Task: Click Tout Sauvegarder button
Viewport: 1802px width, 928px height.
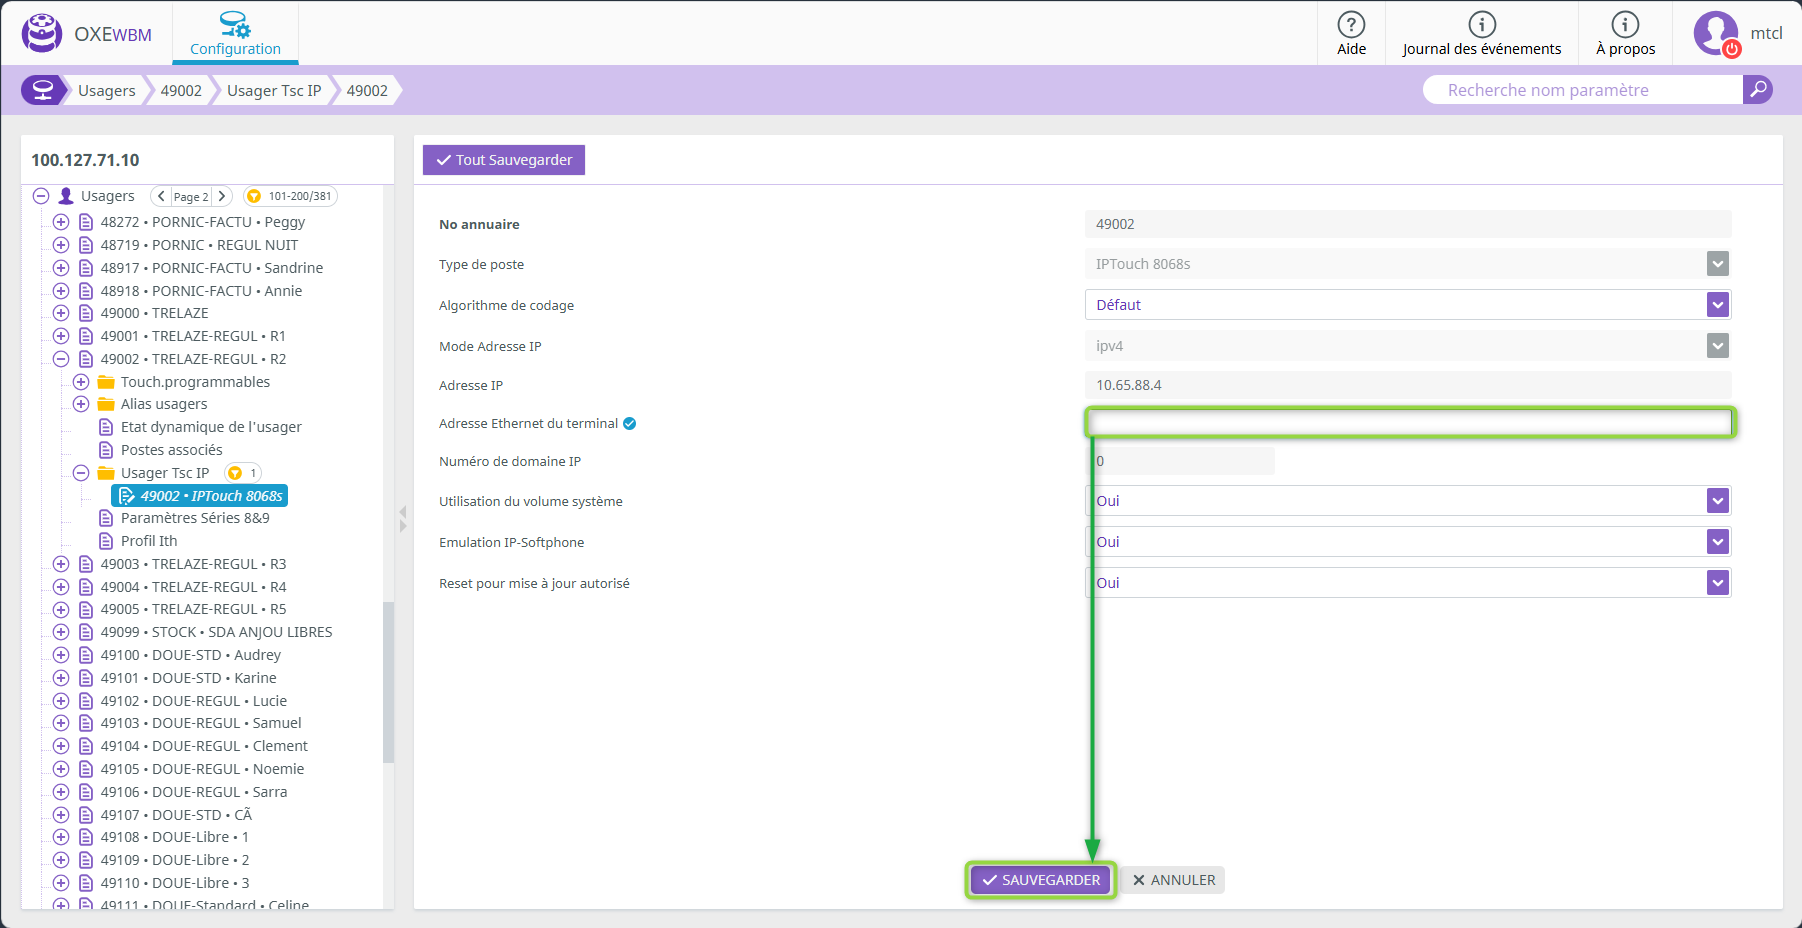Action: pos(504,160)
